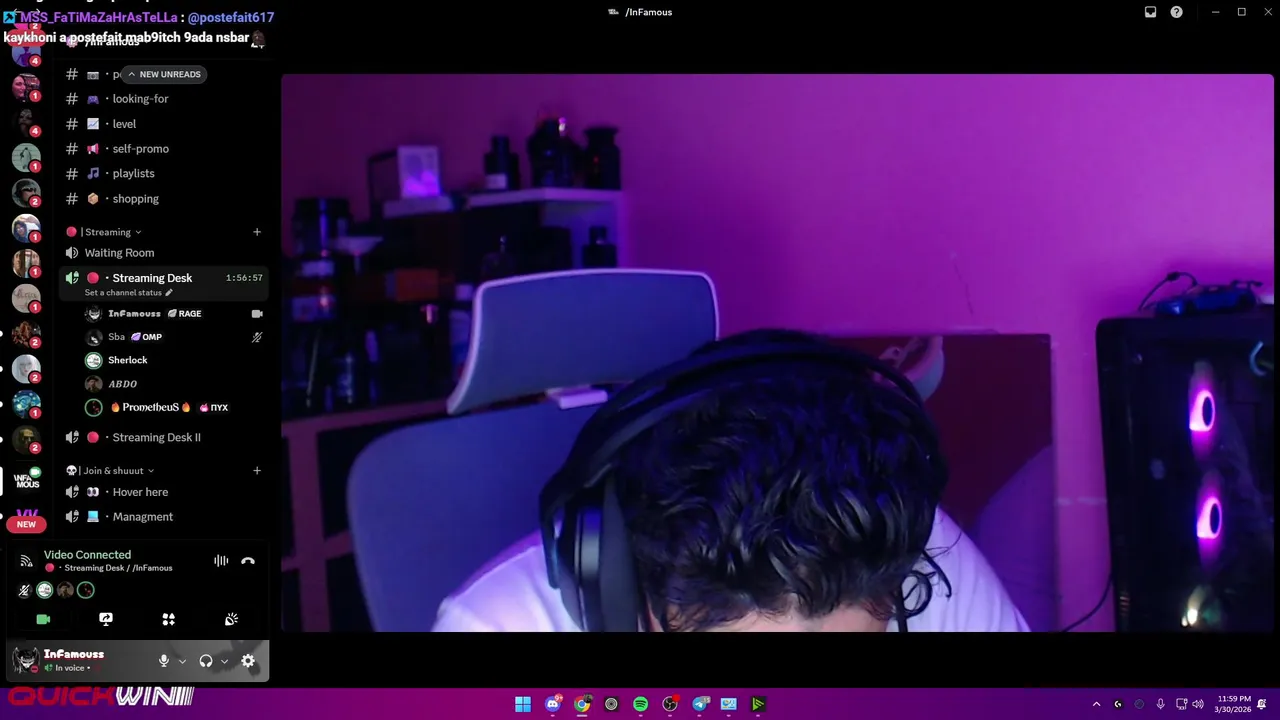
Task: Click the muted microphone icon beside Sba
Action: [x=257, y=337]
